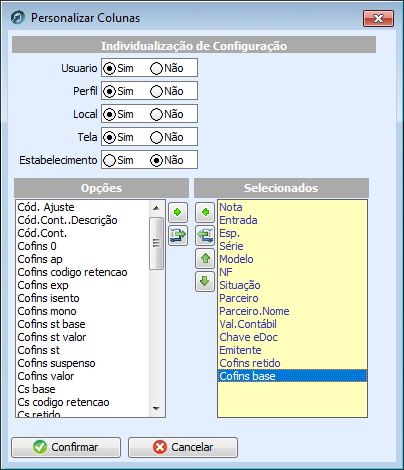Set Perfil option to Não
The width and height of the screenshot is (404, 470).
pos(156,92)
